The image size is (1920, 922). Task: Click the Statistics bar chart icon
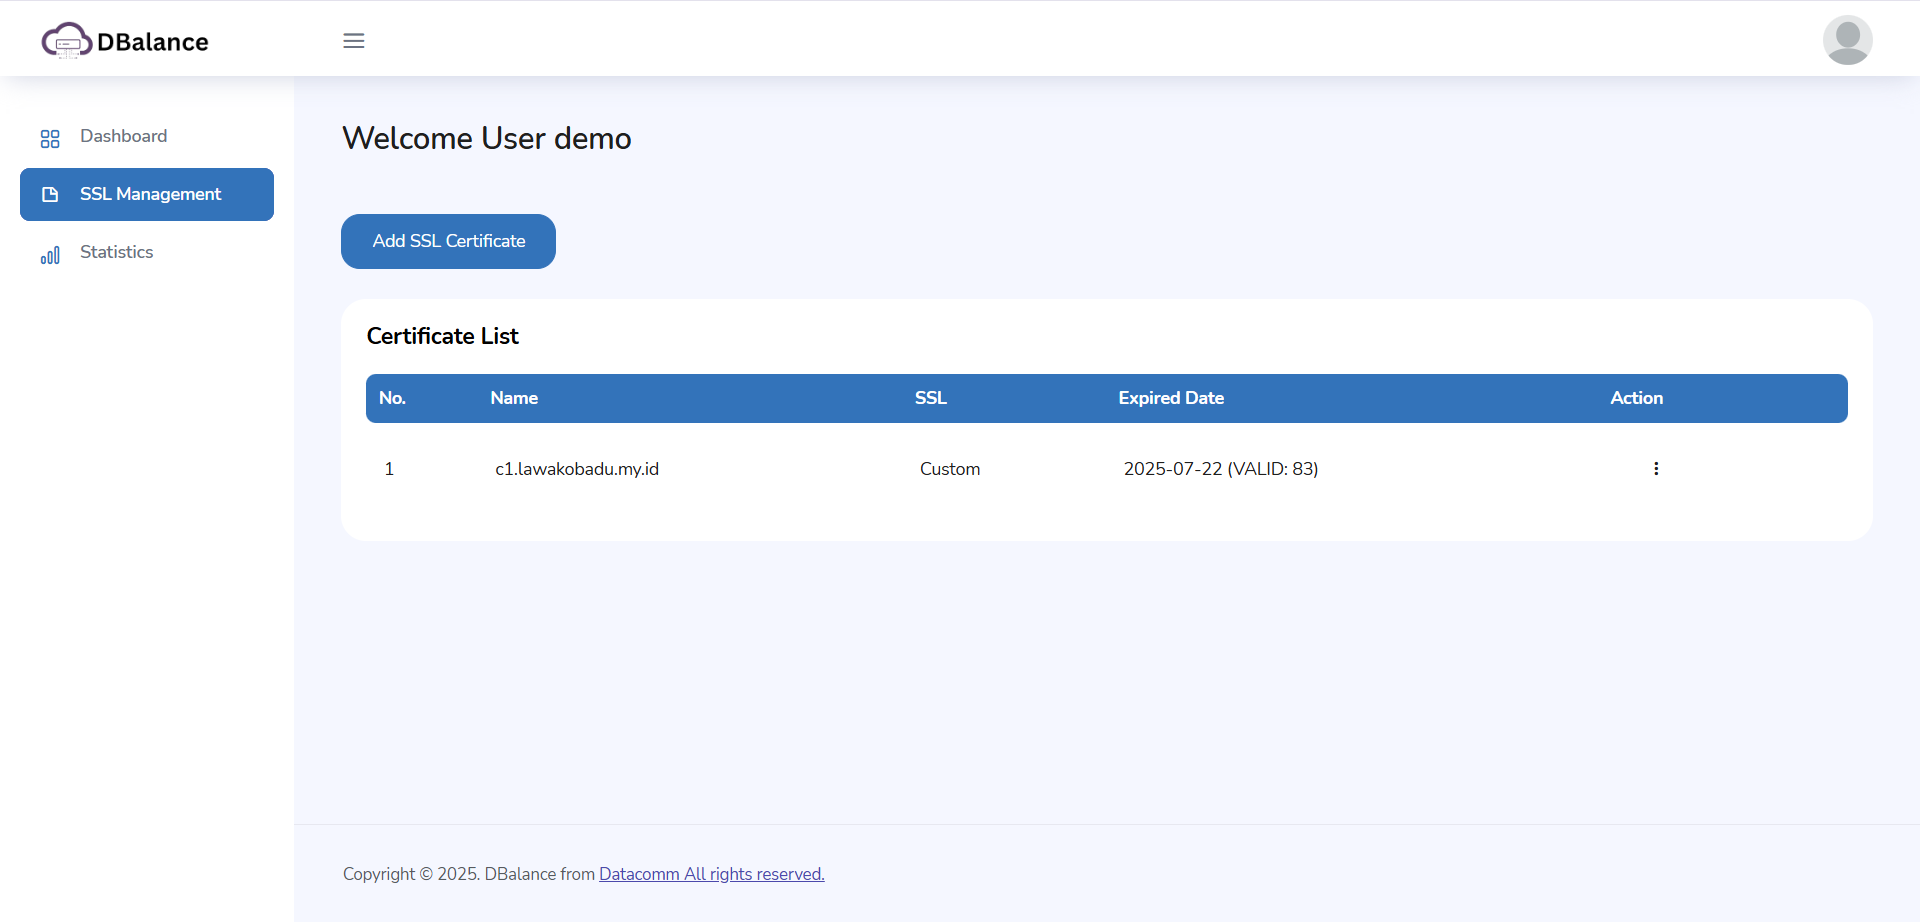click(x=50, y=254)
